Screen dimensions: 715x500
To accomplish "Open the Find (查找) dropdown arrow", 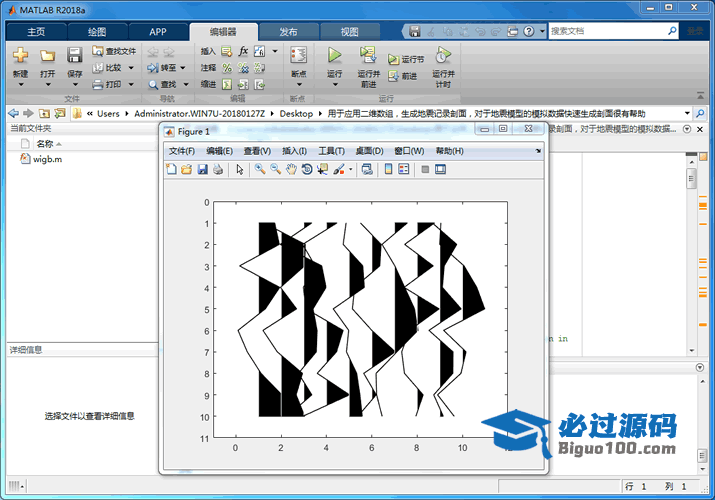I will [186, 84].
